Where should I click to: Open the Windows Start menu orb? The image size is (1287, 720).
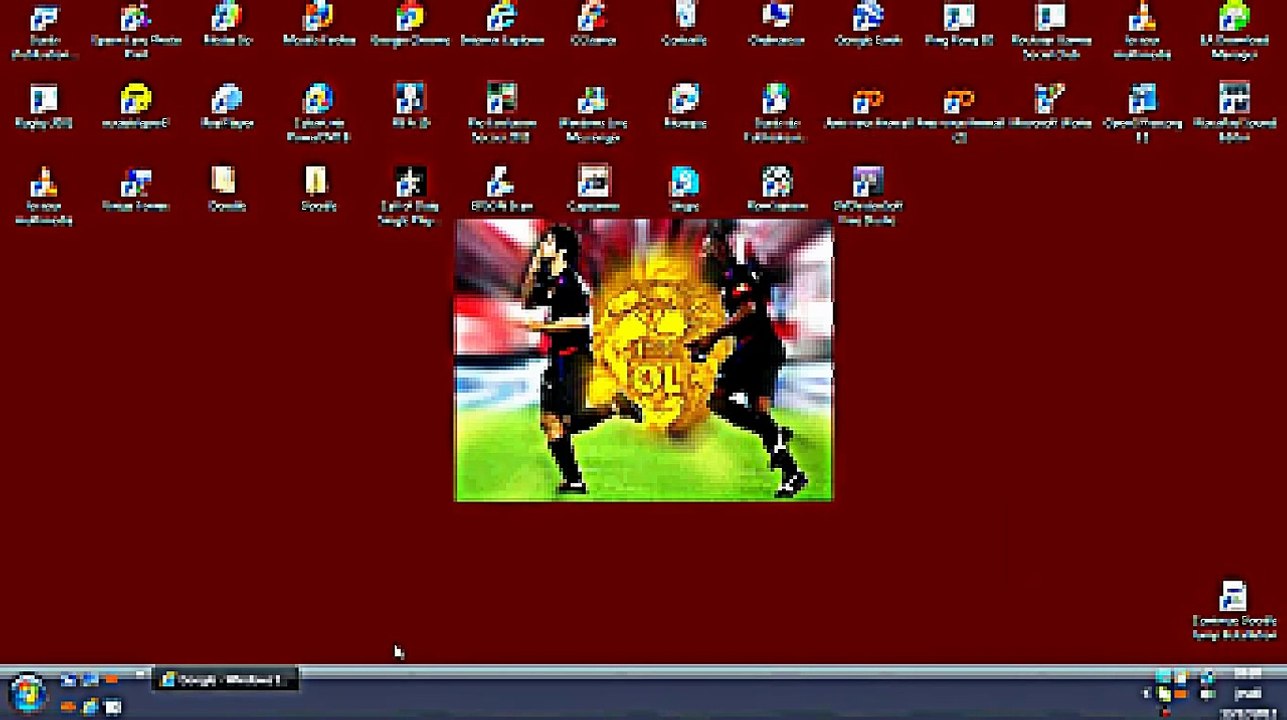coord(28,693)
